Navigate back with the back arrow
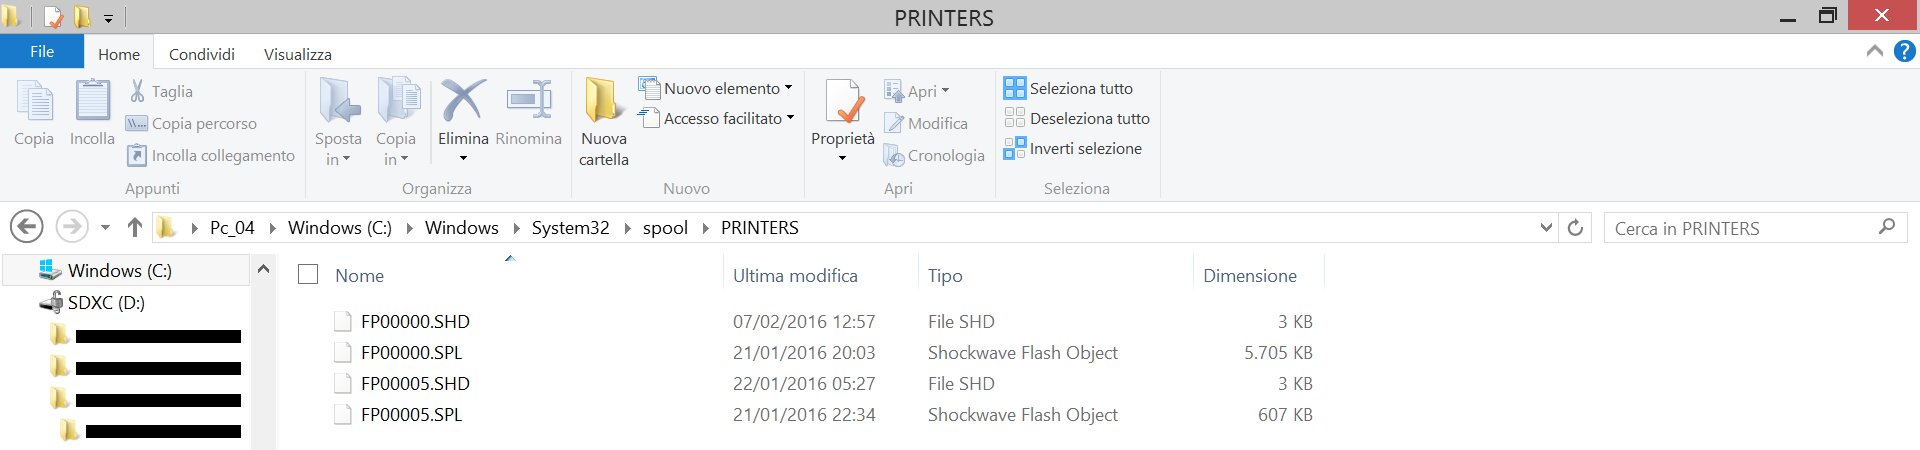Image resolution: width=1920 pixels, height=450 pixels. tap(27, 227)
